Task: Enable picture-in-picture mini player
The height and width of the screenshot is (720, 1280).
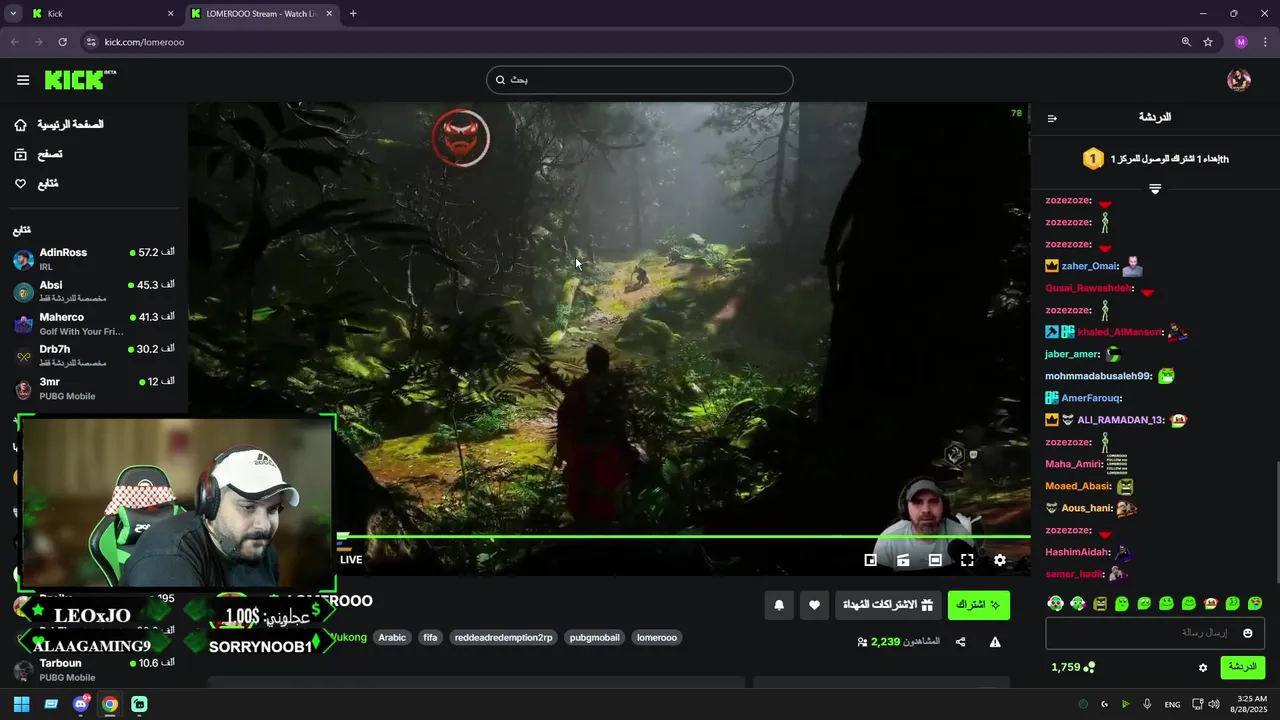Action: [x=871, y=560]
